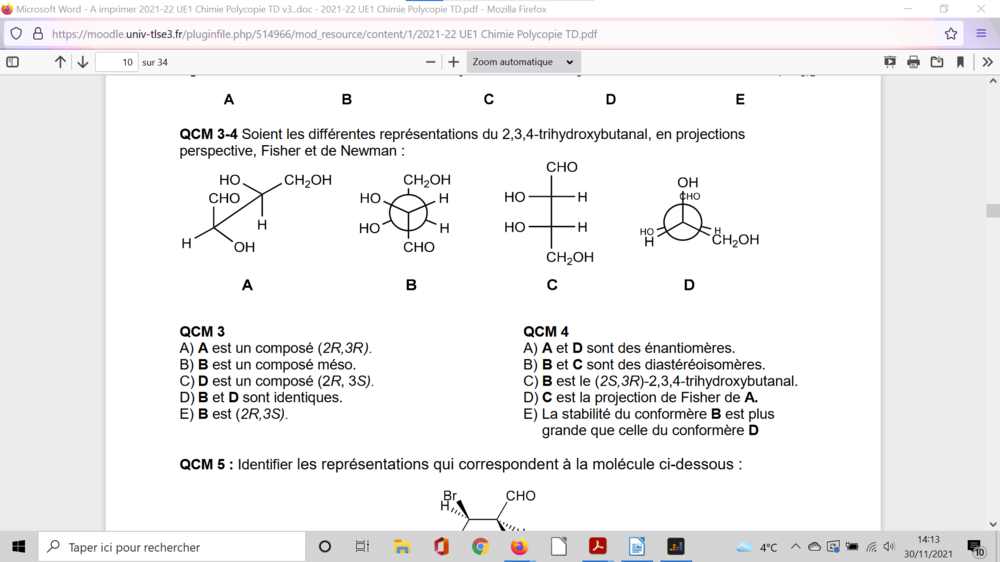Screen dimensions: 1000x562
Task: Toggle the PDF sidebar panel
Action: [x=13, y=62]
